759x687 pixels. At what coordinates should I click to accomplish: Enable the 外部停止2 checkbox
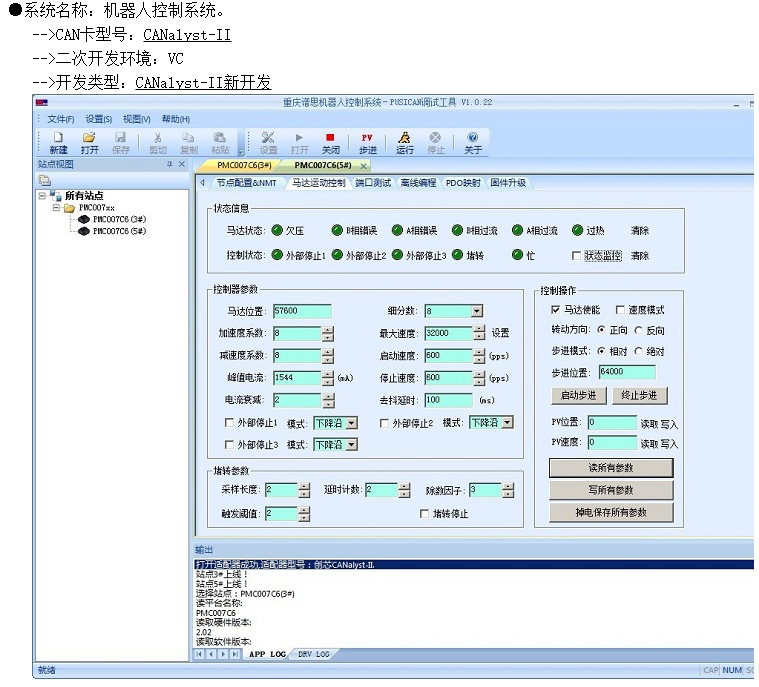pos(384,423)
